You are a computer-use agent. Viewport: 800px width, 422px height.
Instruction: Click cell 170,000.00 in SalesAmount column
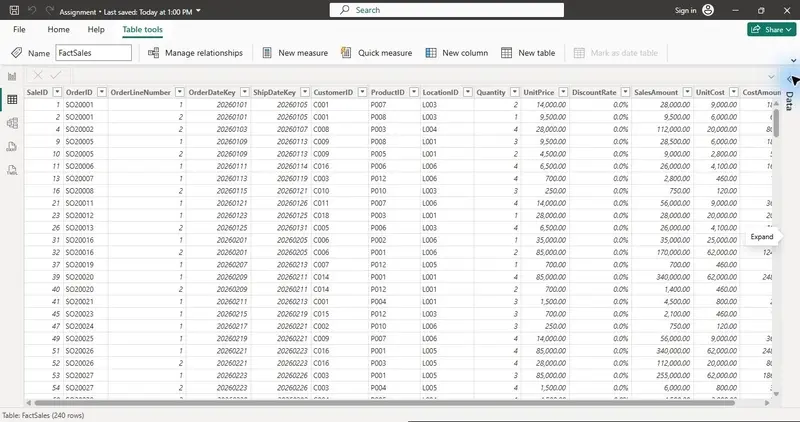pos(662,253)
